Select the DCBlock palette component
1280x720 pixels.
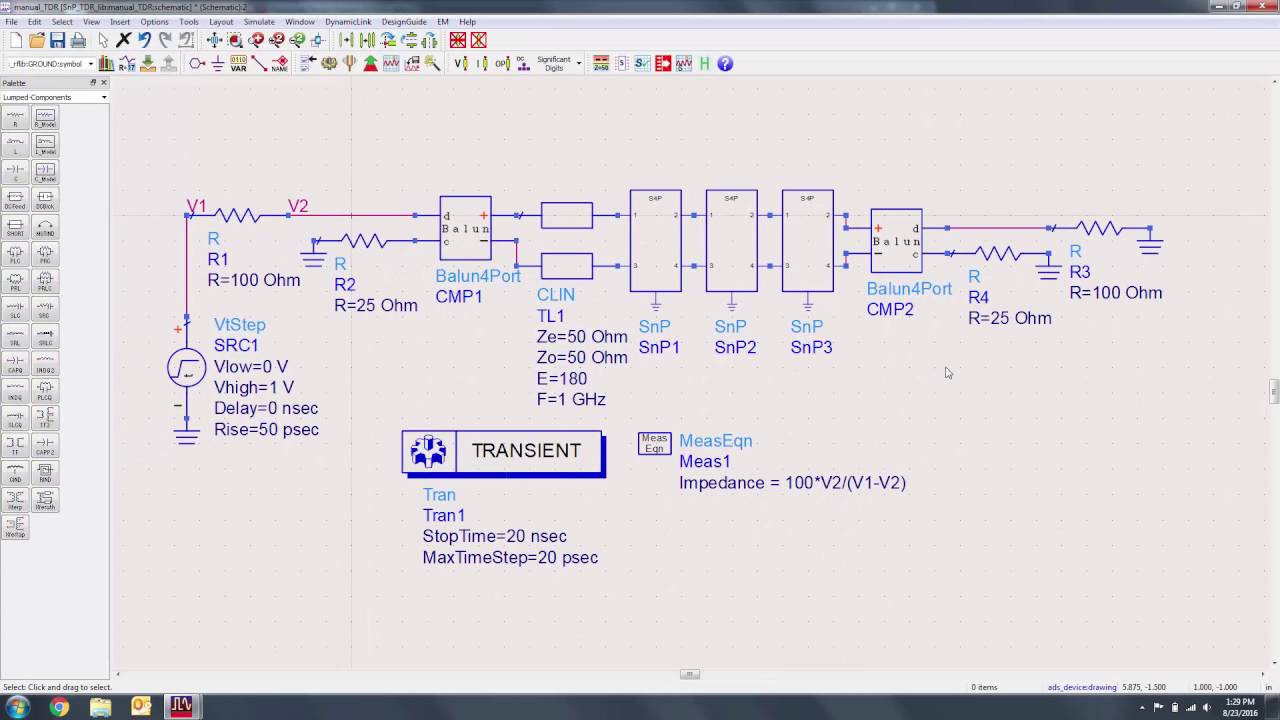coord(45,200)
